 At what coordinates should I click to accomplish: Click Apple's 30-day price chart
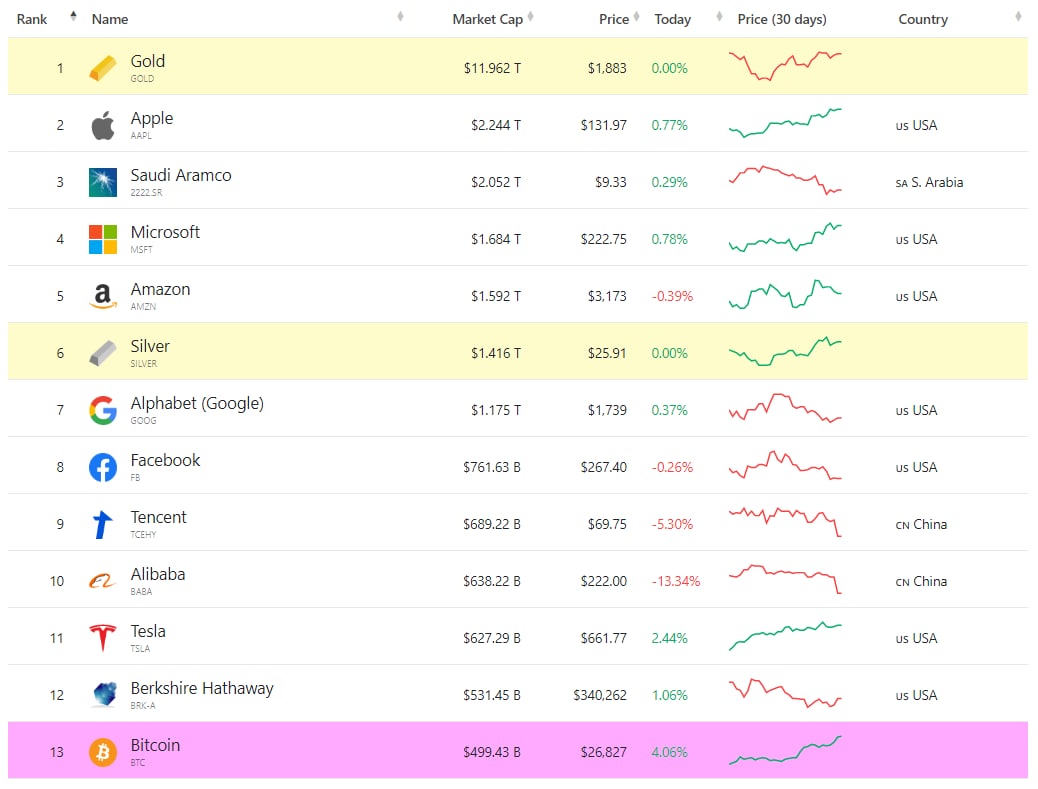(785, 122)
